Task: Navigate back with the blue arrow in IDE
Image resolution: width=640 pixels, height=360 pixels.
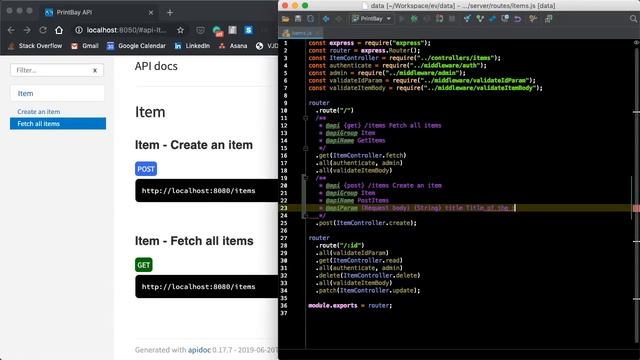Action: [x=326, y=19]
